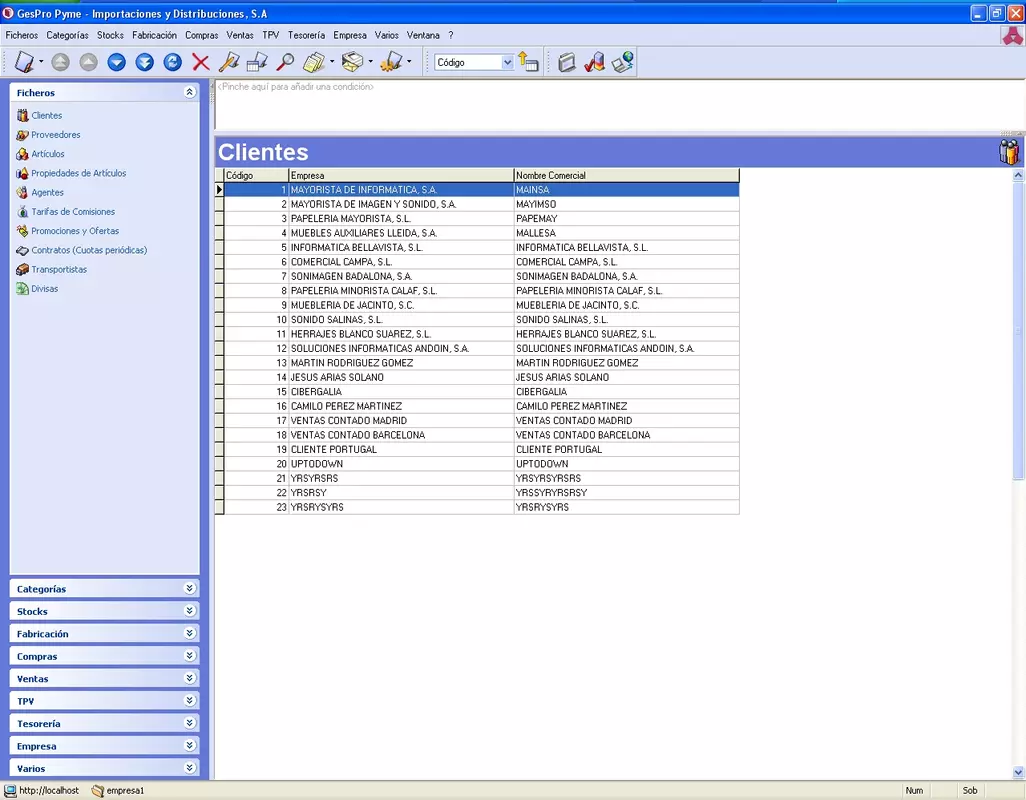Open the Fabricación menu

click(x=154, y=35)
